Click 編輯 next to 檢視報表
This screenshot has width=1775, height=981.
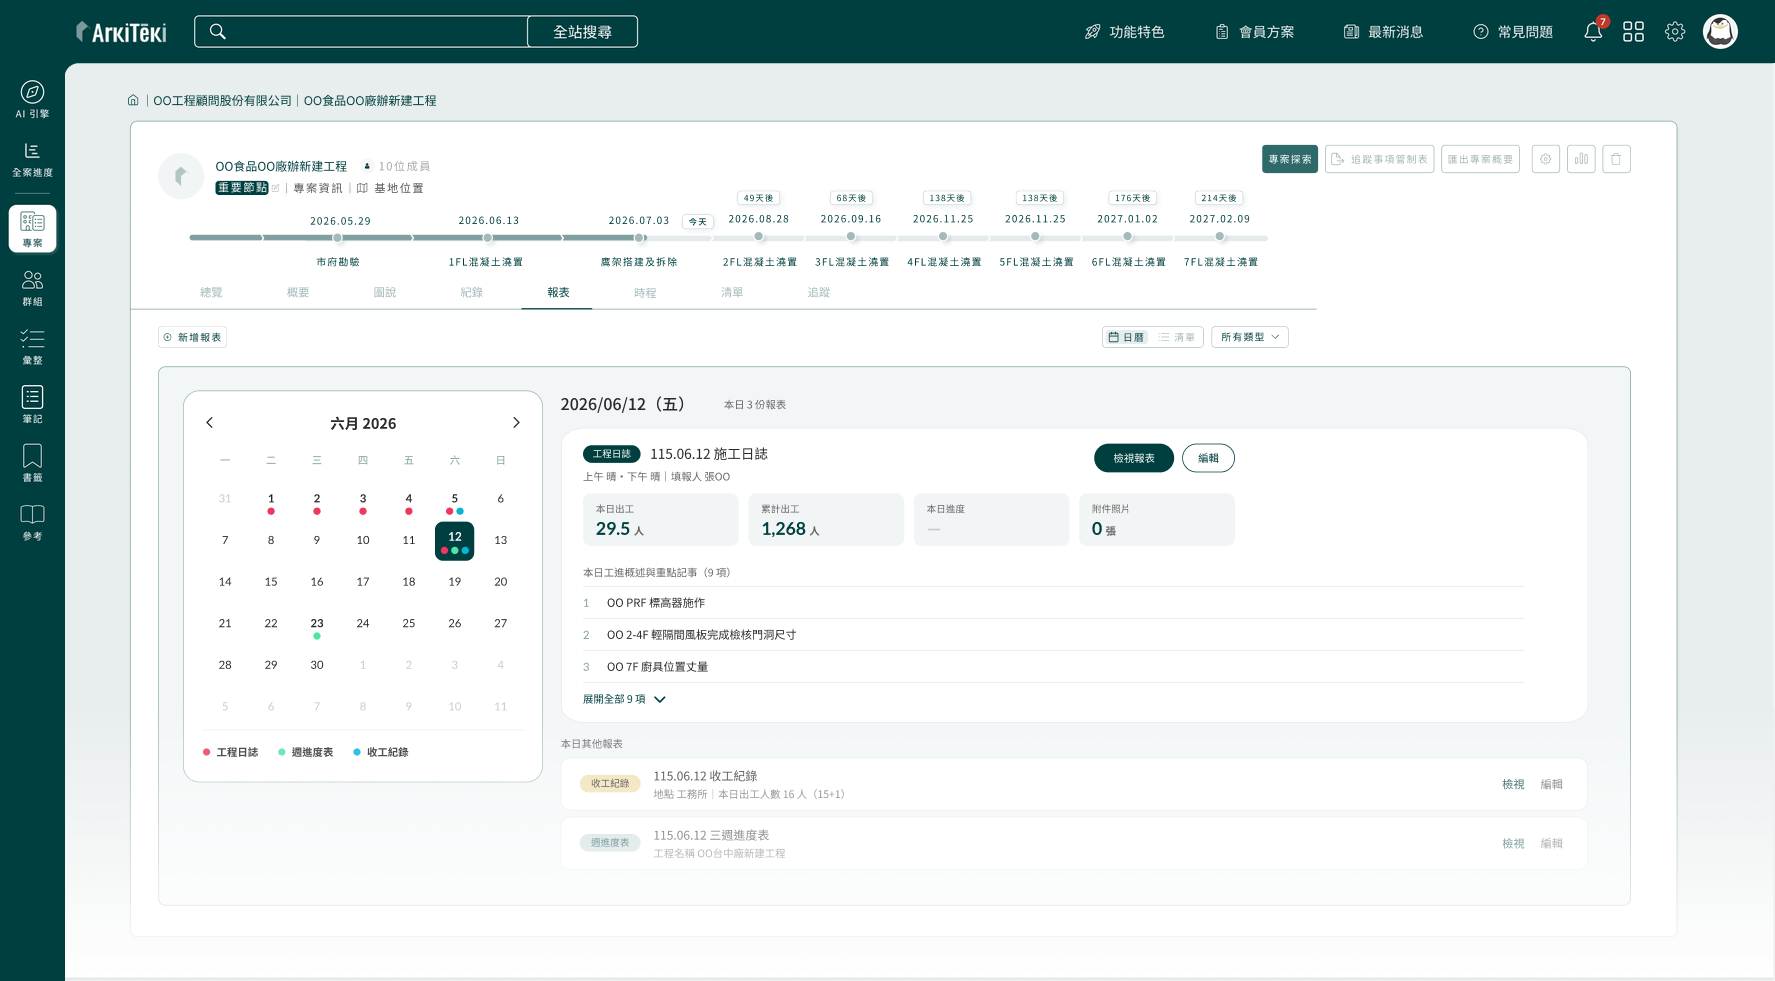pos(1208,458)
